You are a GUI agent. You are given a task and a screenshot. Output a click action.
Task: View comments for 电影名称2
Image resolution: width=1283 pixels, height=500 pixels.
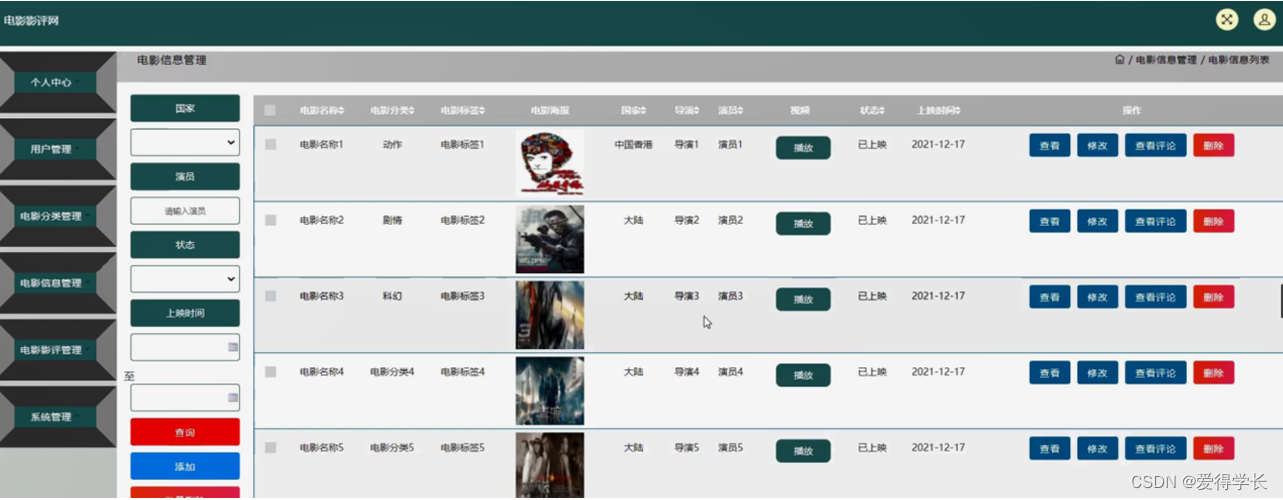(x=1155, y=221)
